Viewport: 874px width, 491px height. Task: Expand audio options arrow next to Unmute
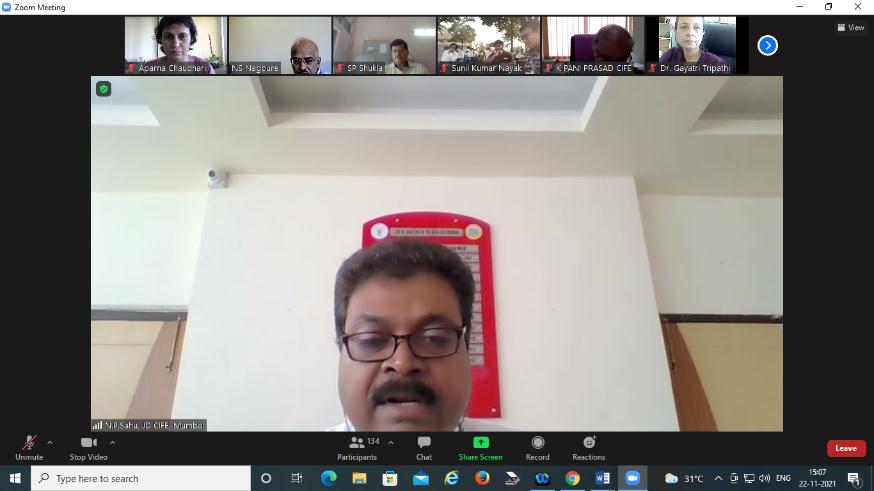tap(50, 442)
